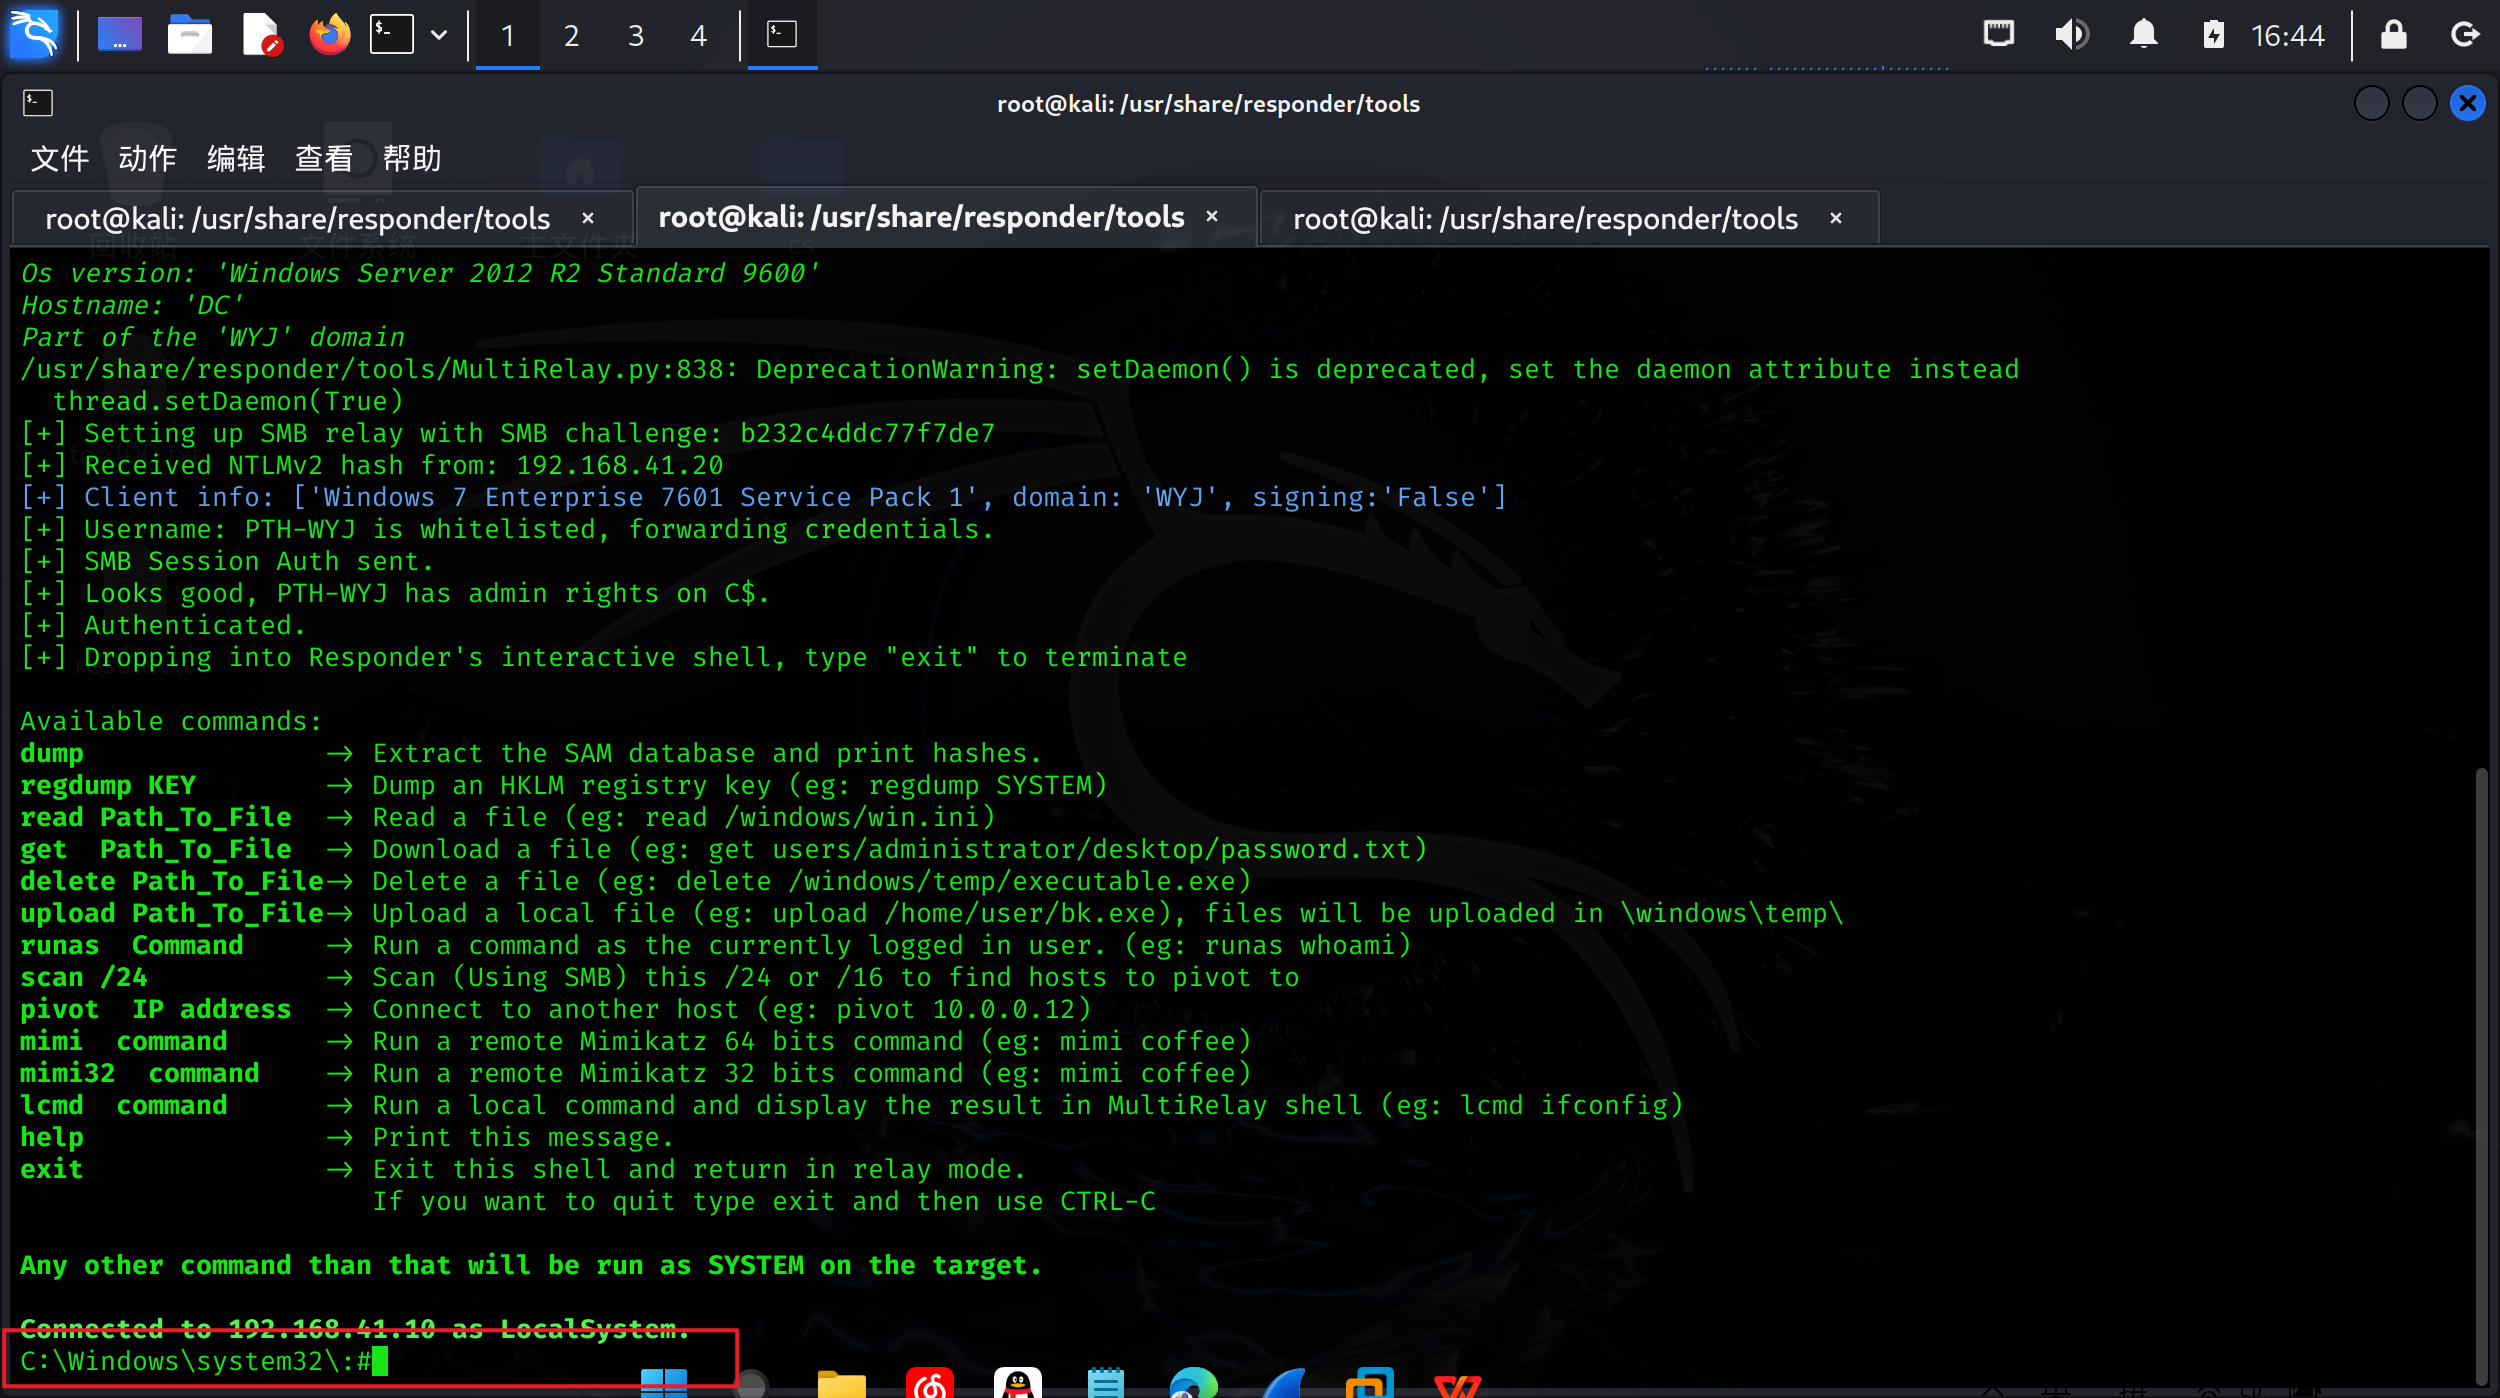
Task: Open the notifications bell icon
Action: point(2143,34)
